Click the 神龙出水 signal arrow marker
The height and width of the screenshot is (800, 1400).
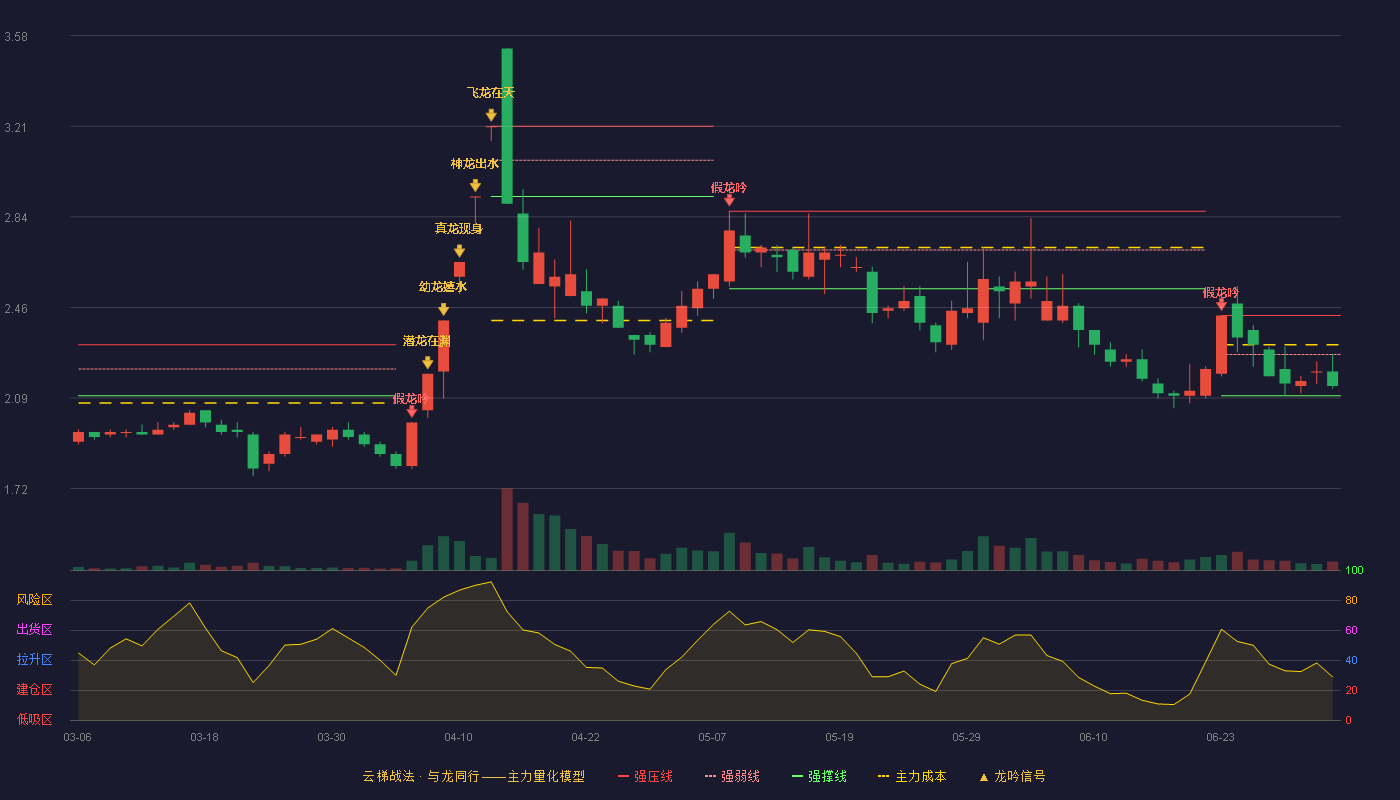pyautogui.click(x=475, y=185)
